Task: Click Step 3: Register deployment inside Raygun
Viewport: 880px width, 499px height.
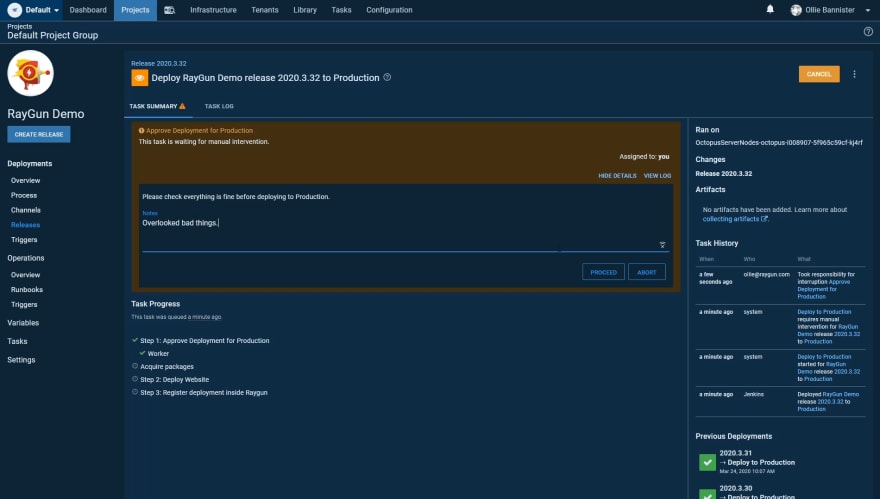Action: pos(199,392)
